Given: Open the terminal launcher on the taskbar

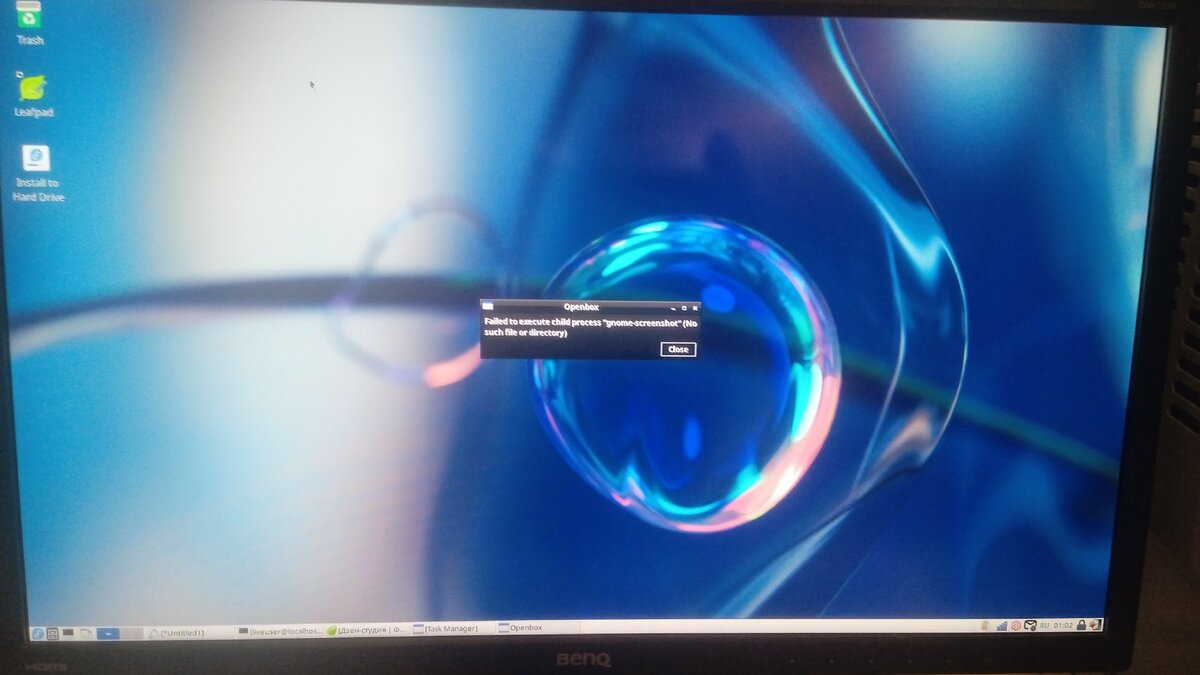Looking at the screenshot, I should pyautogui.click(x=68, y=632).
